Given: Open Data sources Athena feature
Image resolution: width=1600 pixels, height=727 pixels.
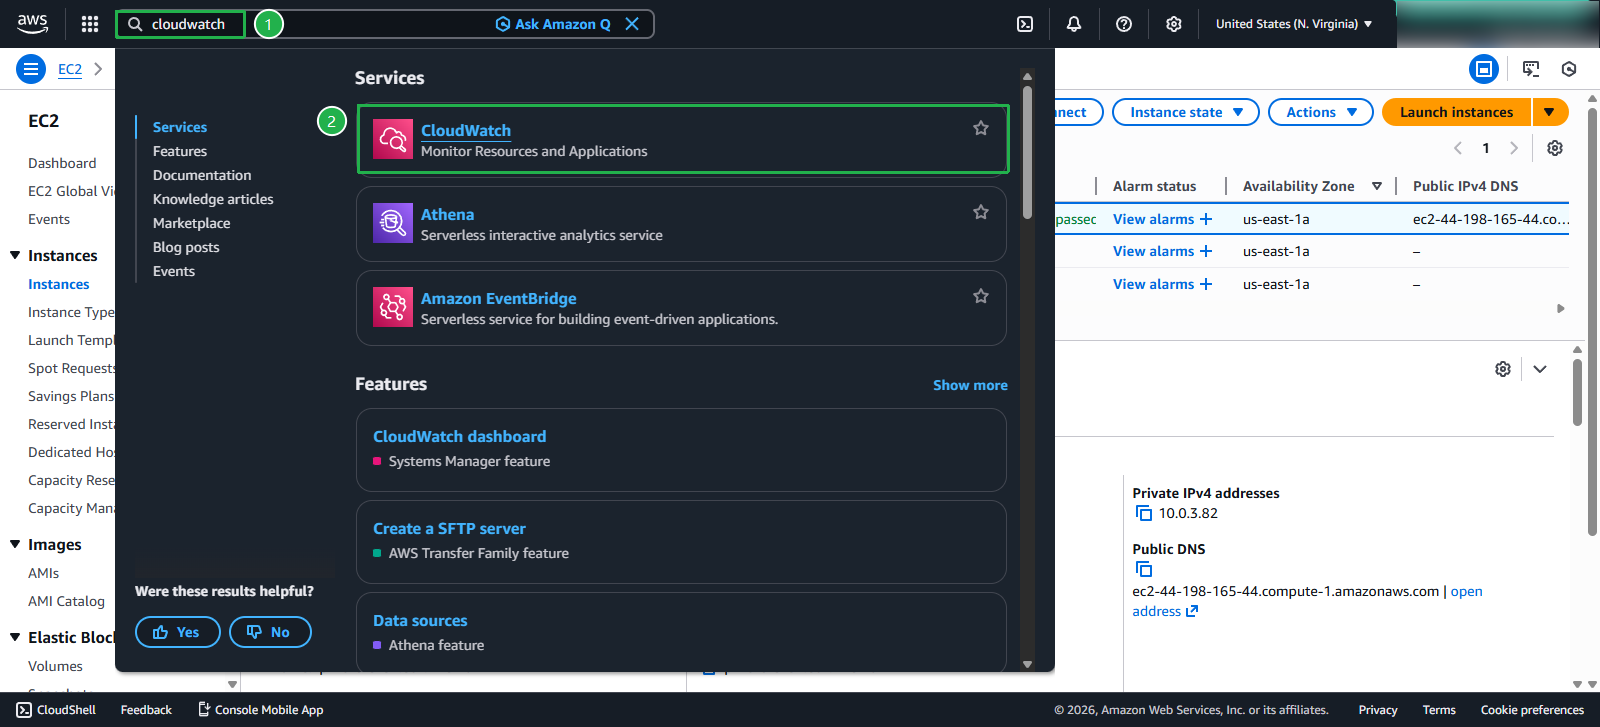Looking at the screenshot, I should [x=420, y=620].
